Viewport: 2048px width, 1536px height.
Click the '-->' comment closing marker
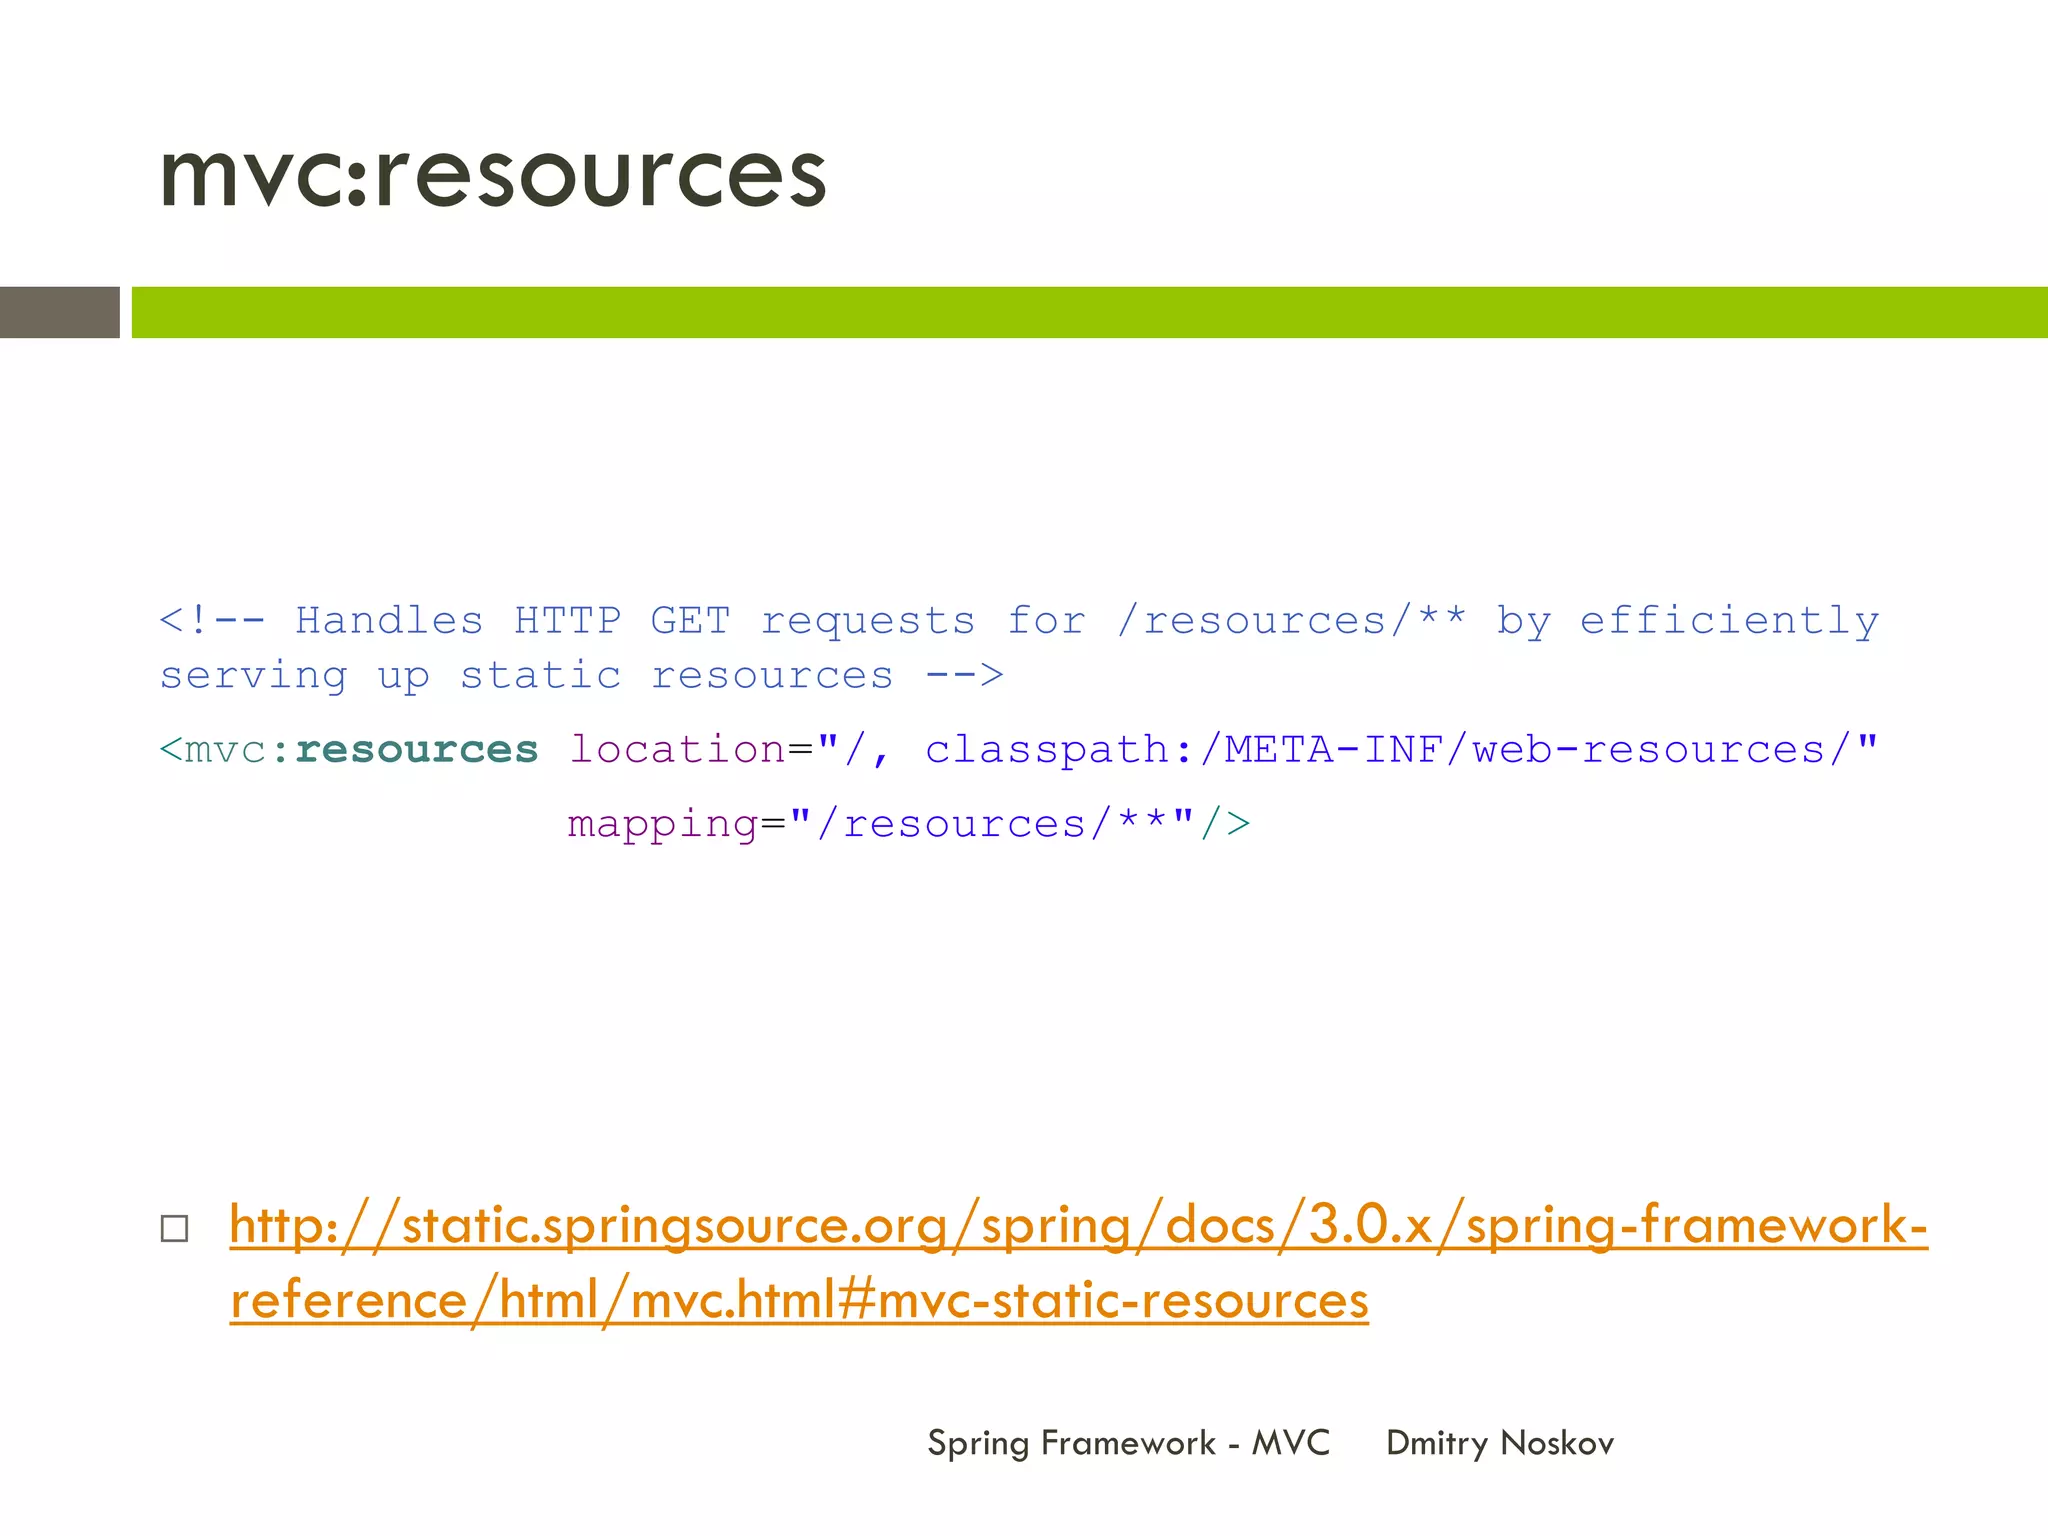click(x=964, y=676)
